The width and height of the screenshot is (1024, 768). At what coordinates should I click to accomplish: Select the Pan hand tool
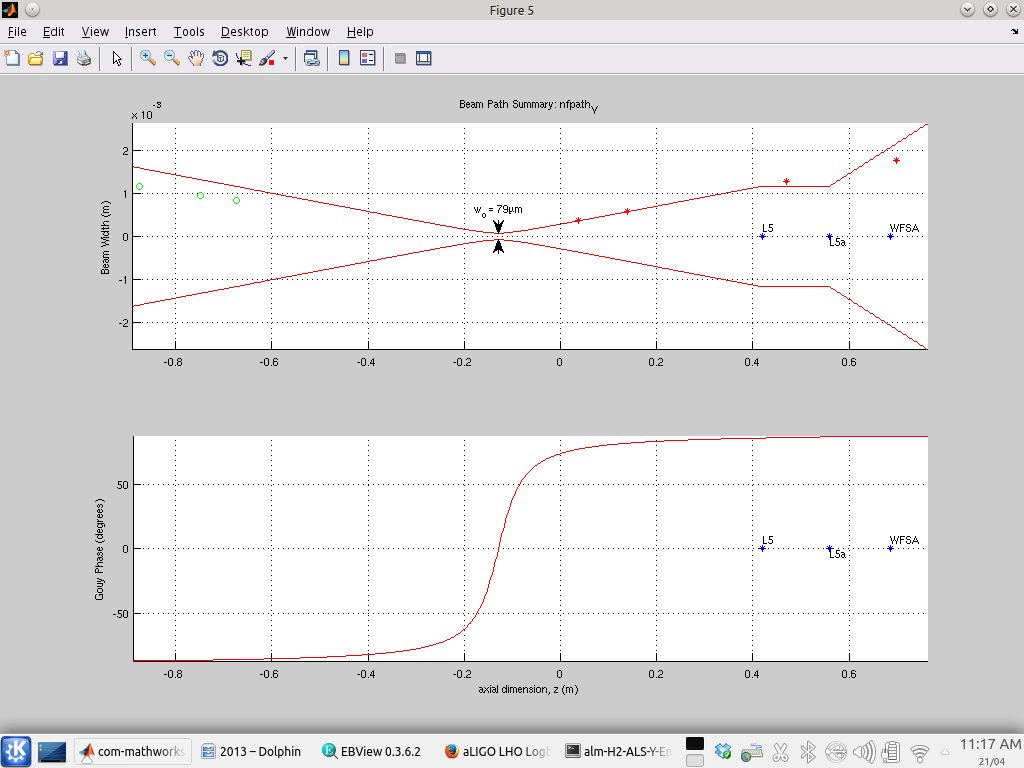pyautogui.click(x=196, y=58)
